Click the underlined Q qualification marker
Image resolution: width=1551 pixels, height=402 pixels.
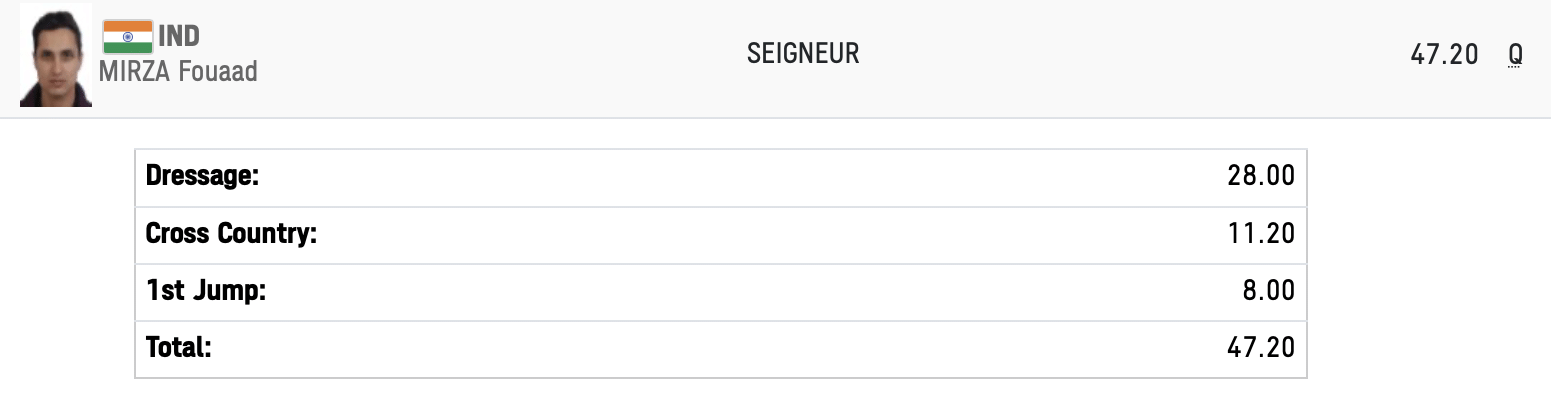pos(1516,55)
